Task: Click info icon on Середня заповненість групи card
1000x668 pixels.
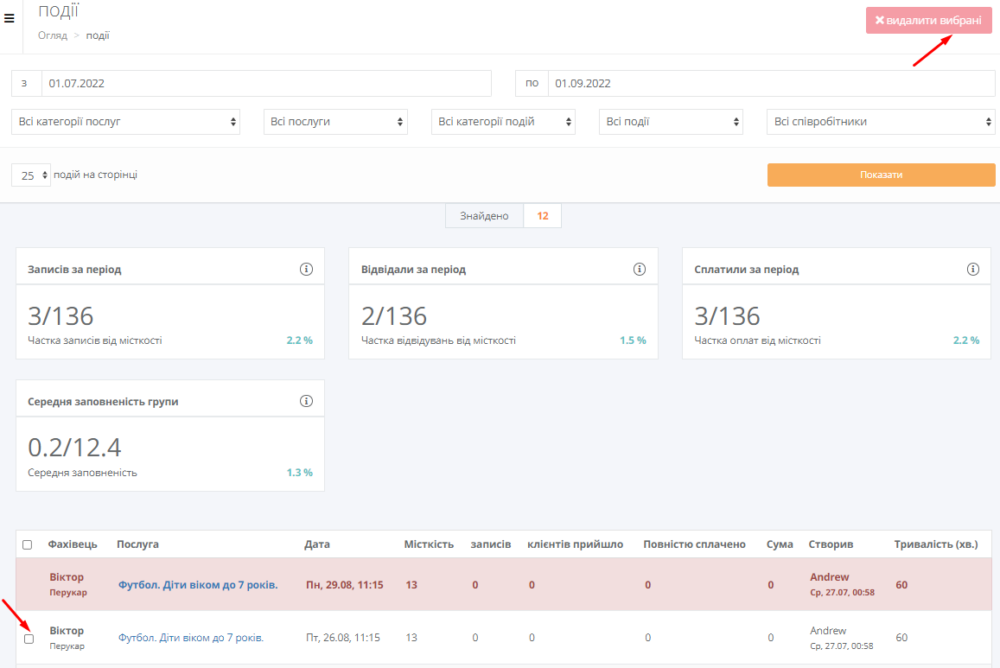Action: point(306,401)
